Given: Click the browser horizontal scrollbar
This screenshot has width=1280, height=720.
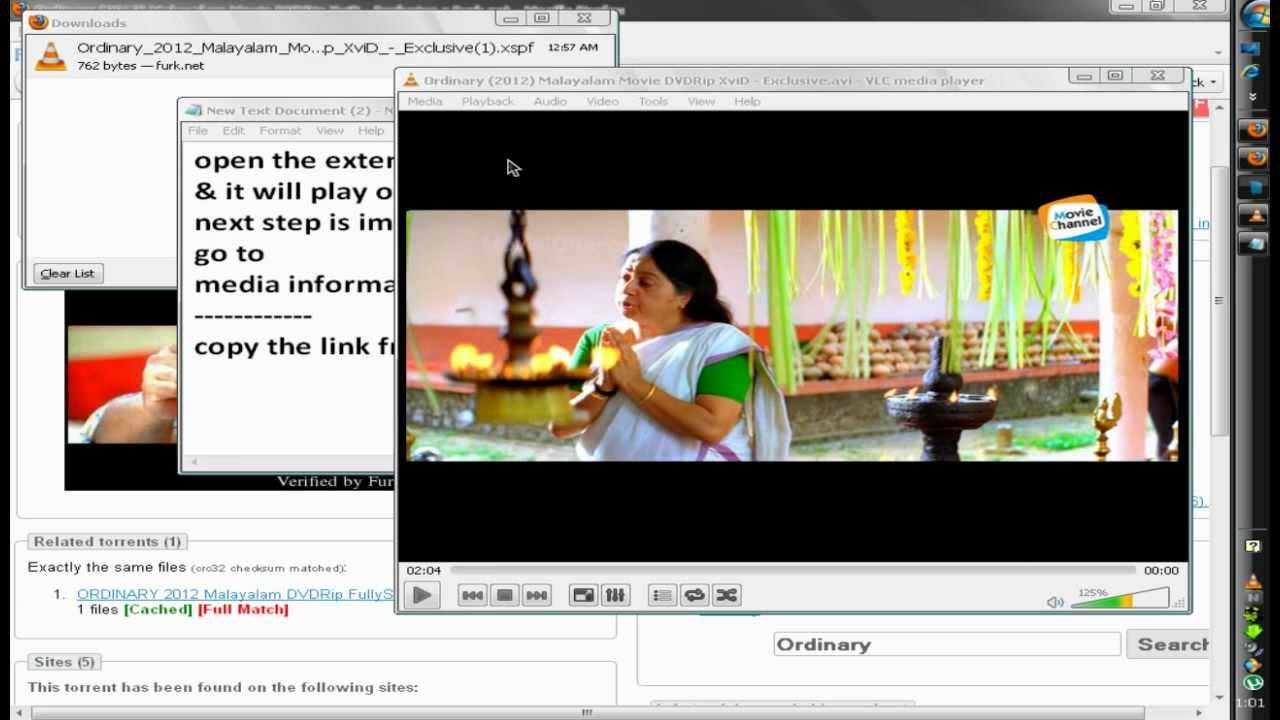Looking at the screenshot, I should (588, 712).
